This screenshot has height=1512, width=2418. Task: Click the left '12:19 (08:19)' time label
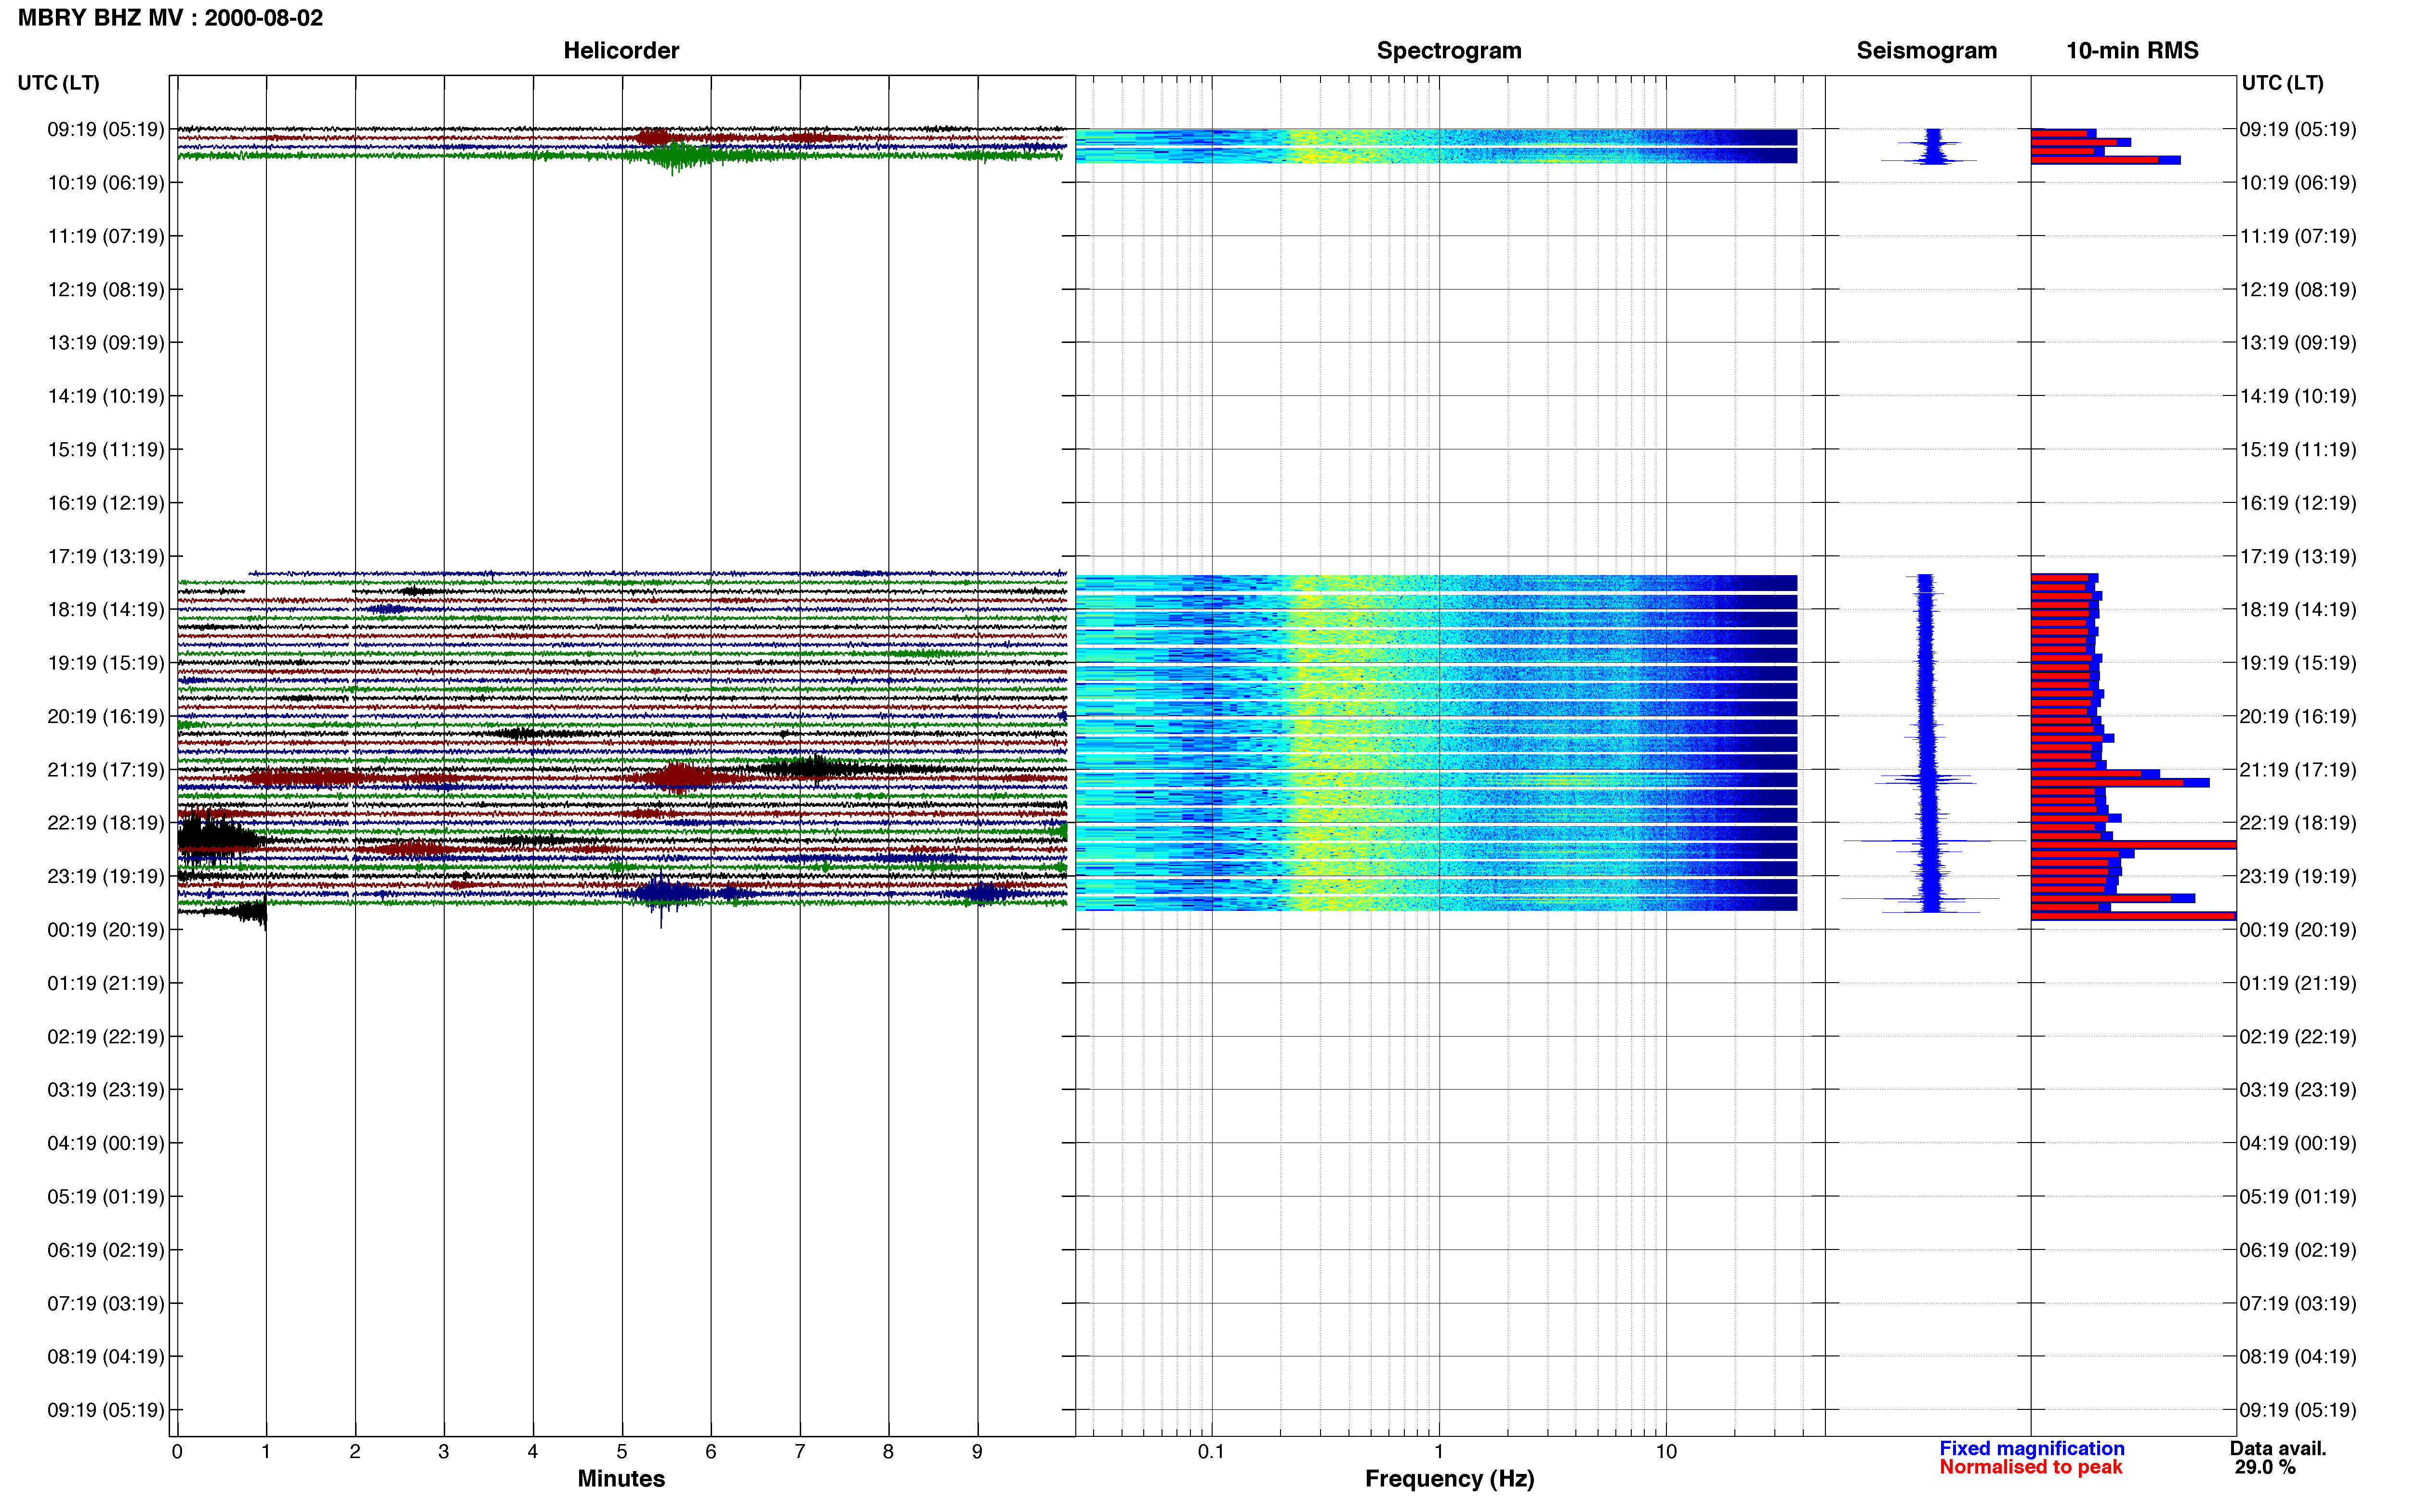coord(106,289)
